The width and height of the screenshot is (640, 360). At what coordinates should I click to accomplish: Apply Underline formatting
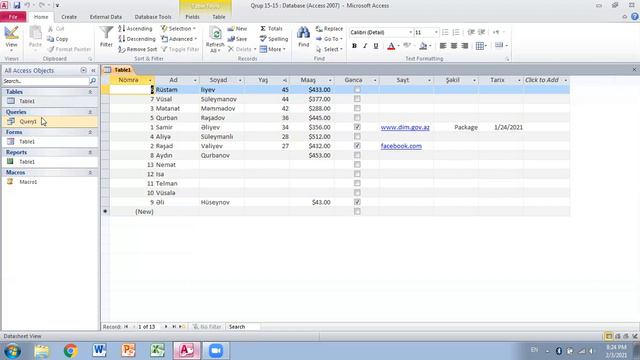(x=376, y=46)
